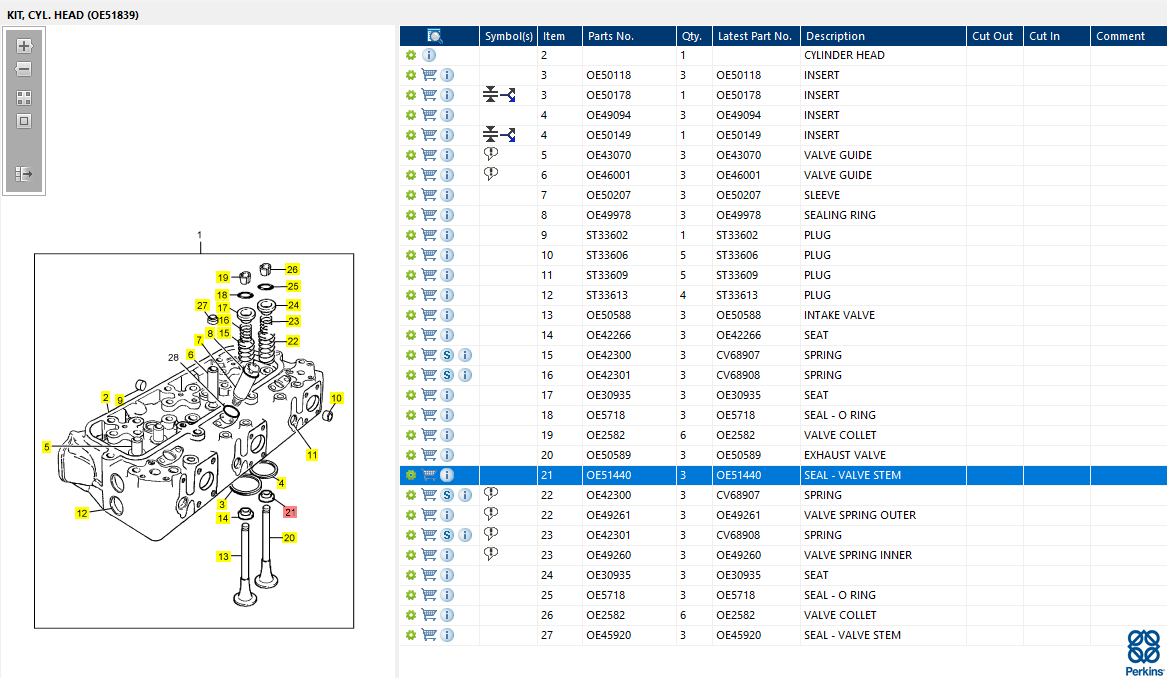Click gear icon for OE2582 item 26

click(411, 615)
